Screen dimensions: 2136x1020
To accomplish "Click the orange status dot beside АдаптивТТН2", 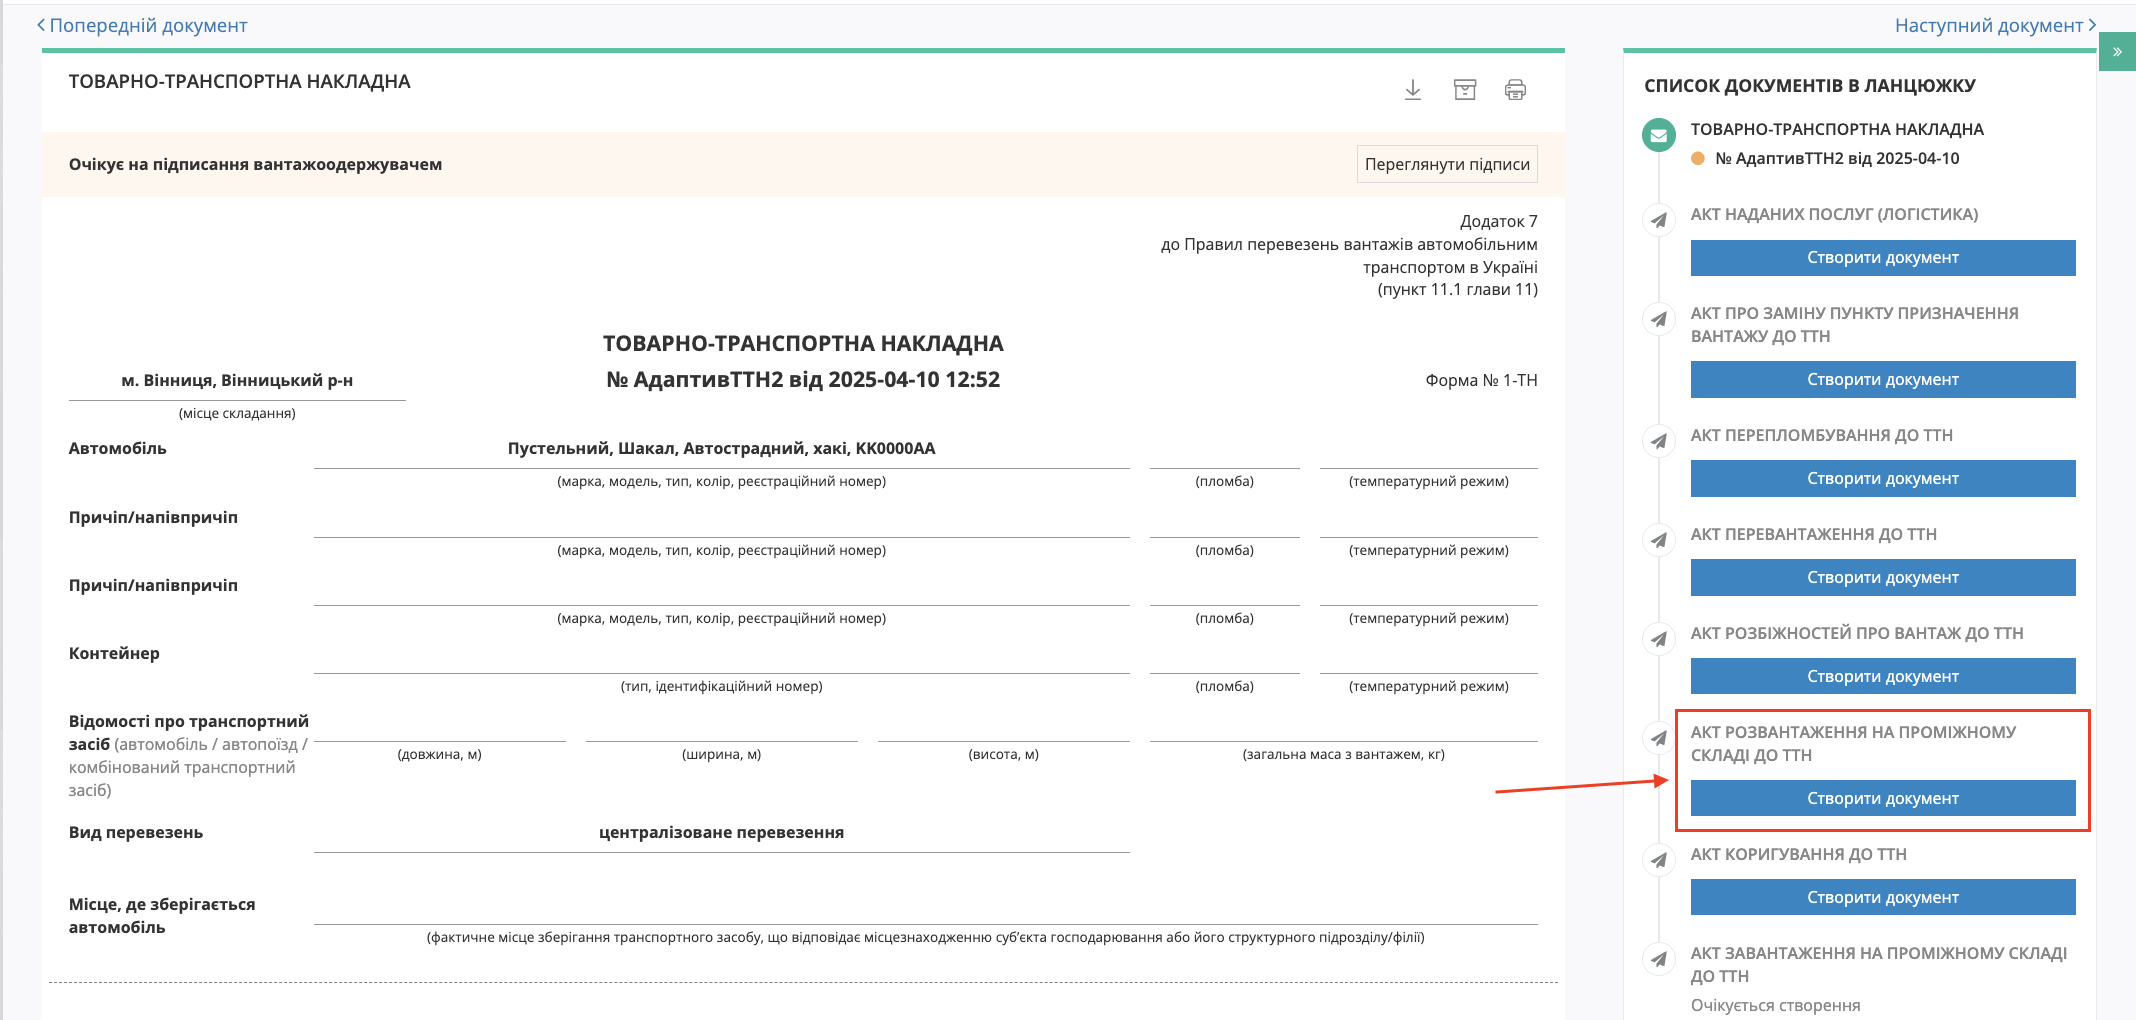I will click(x=1697, y=158).
